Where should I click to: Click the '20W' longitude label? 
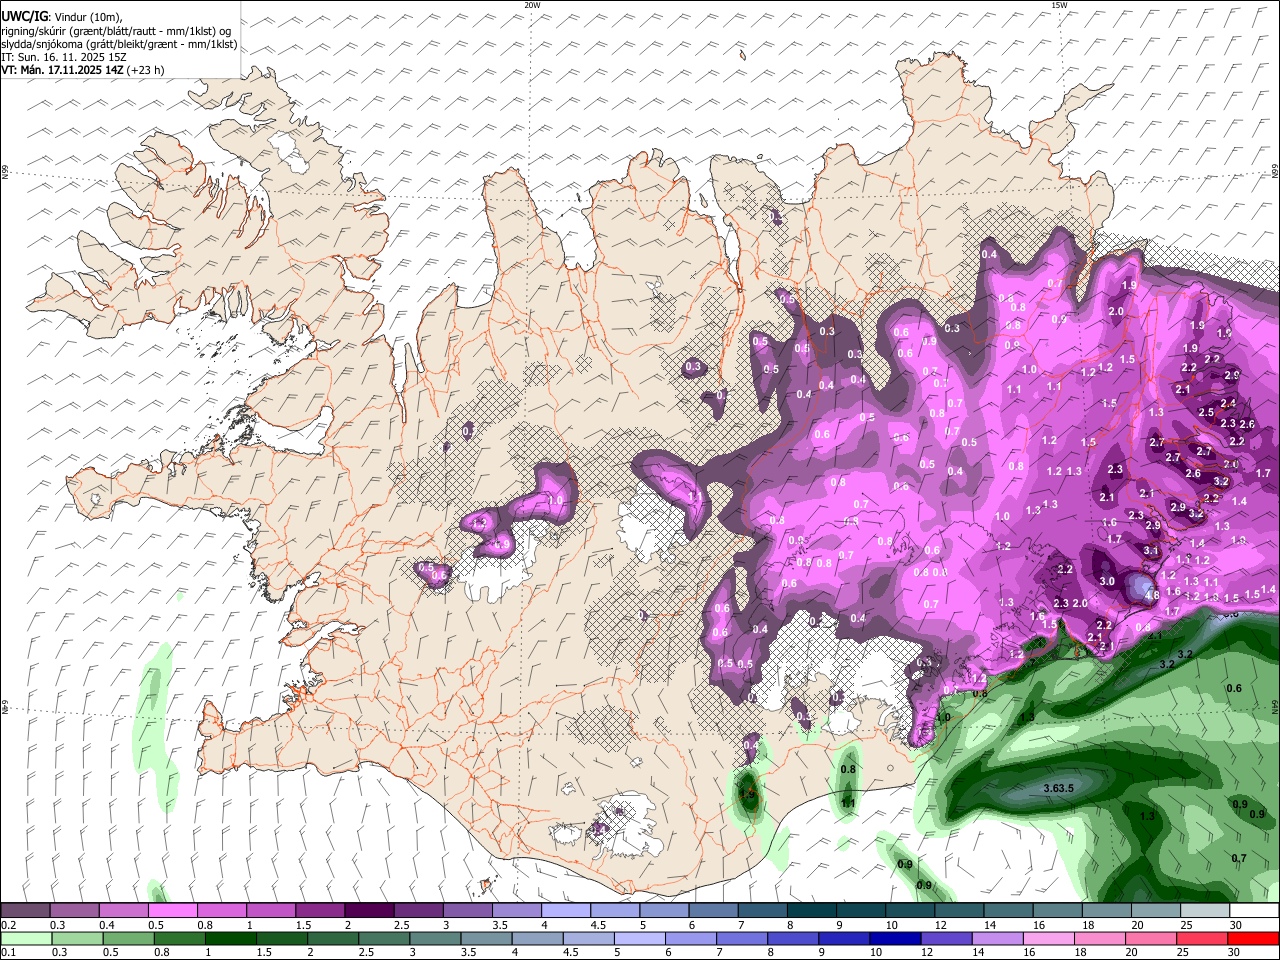tap(532, 5)
